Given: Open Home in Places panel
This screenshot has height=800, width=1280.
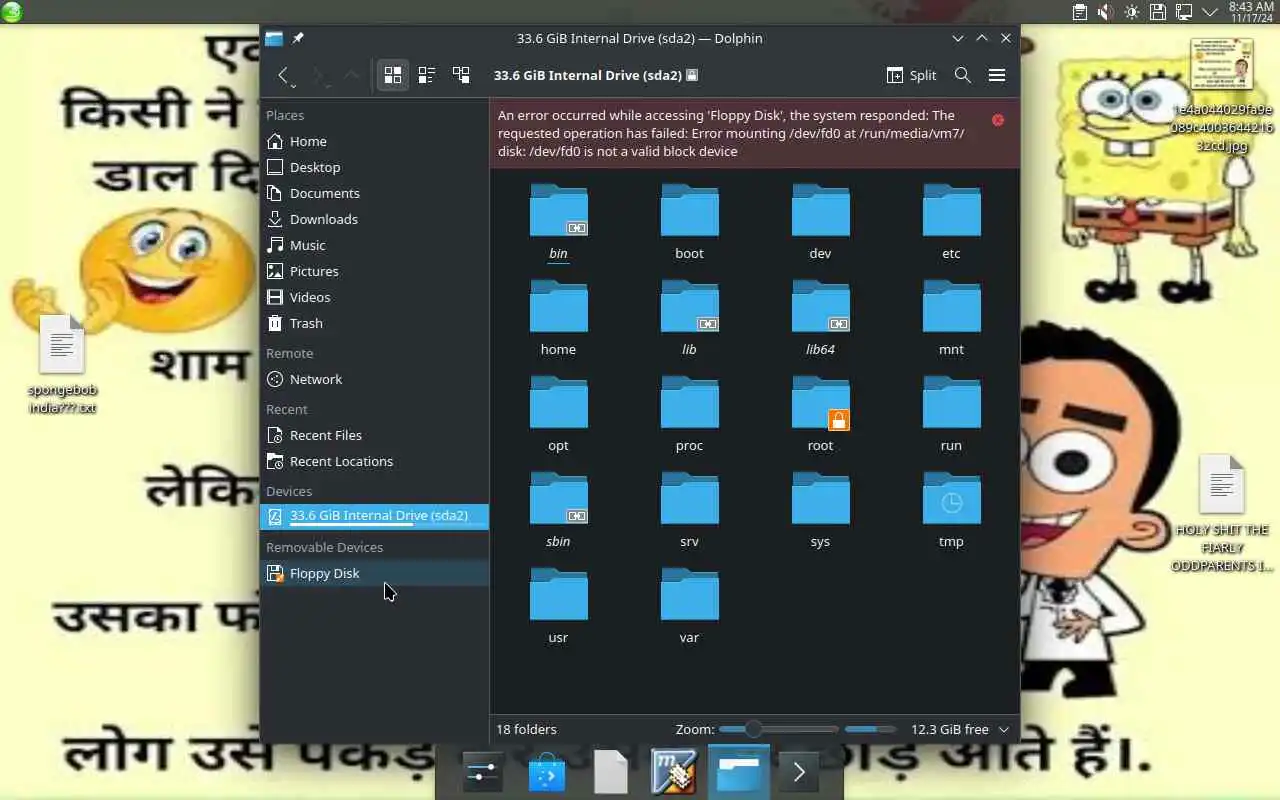Looking at the screenshot, I should coord(374,141).
